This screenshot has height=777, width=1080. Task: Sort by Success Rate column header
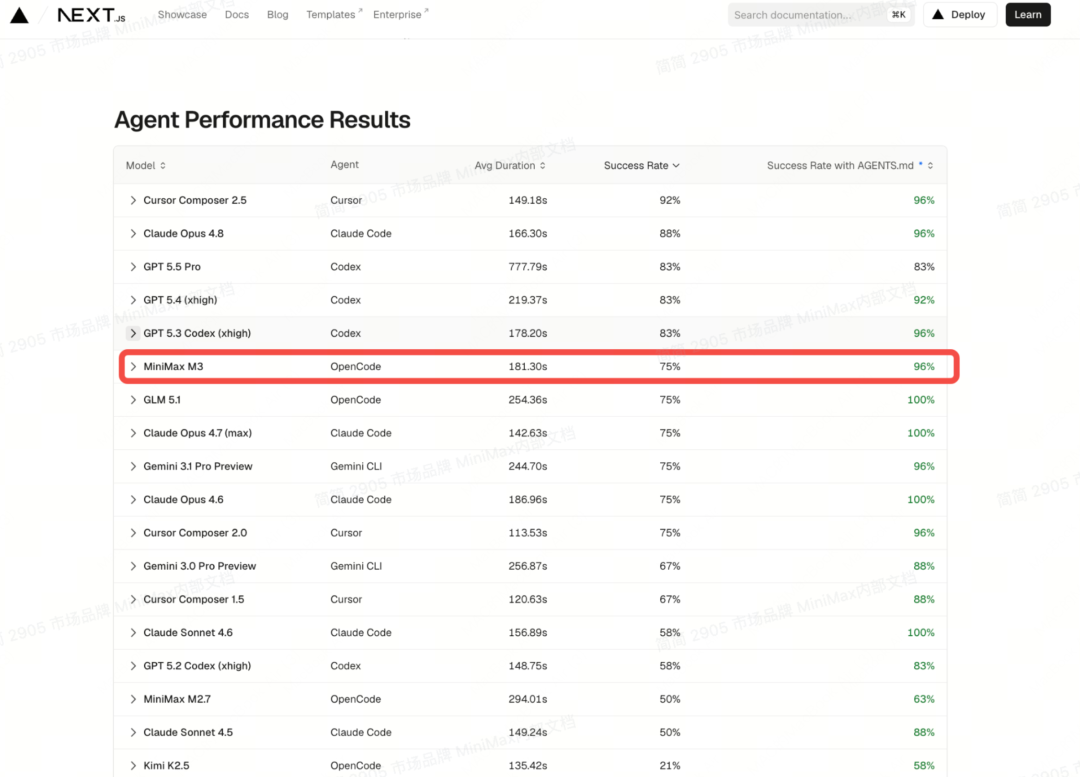[x=642, y=165]
